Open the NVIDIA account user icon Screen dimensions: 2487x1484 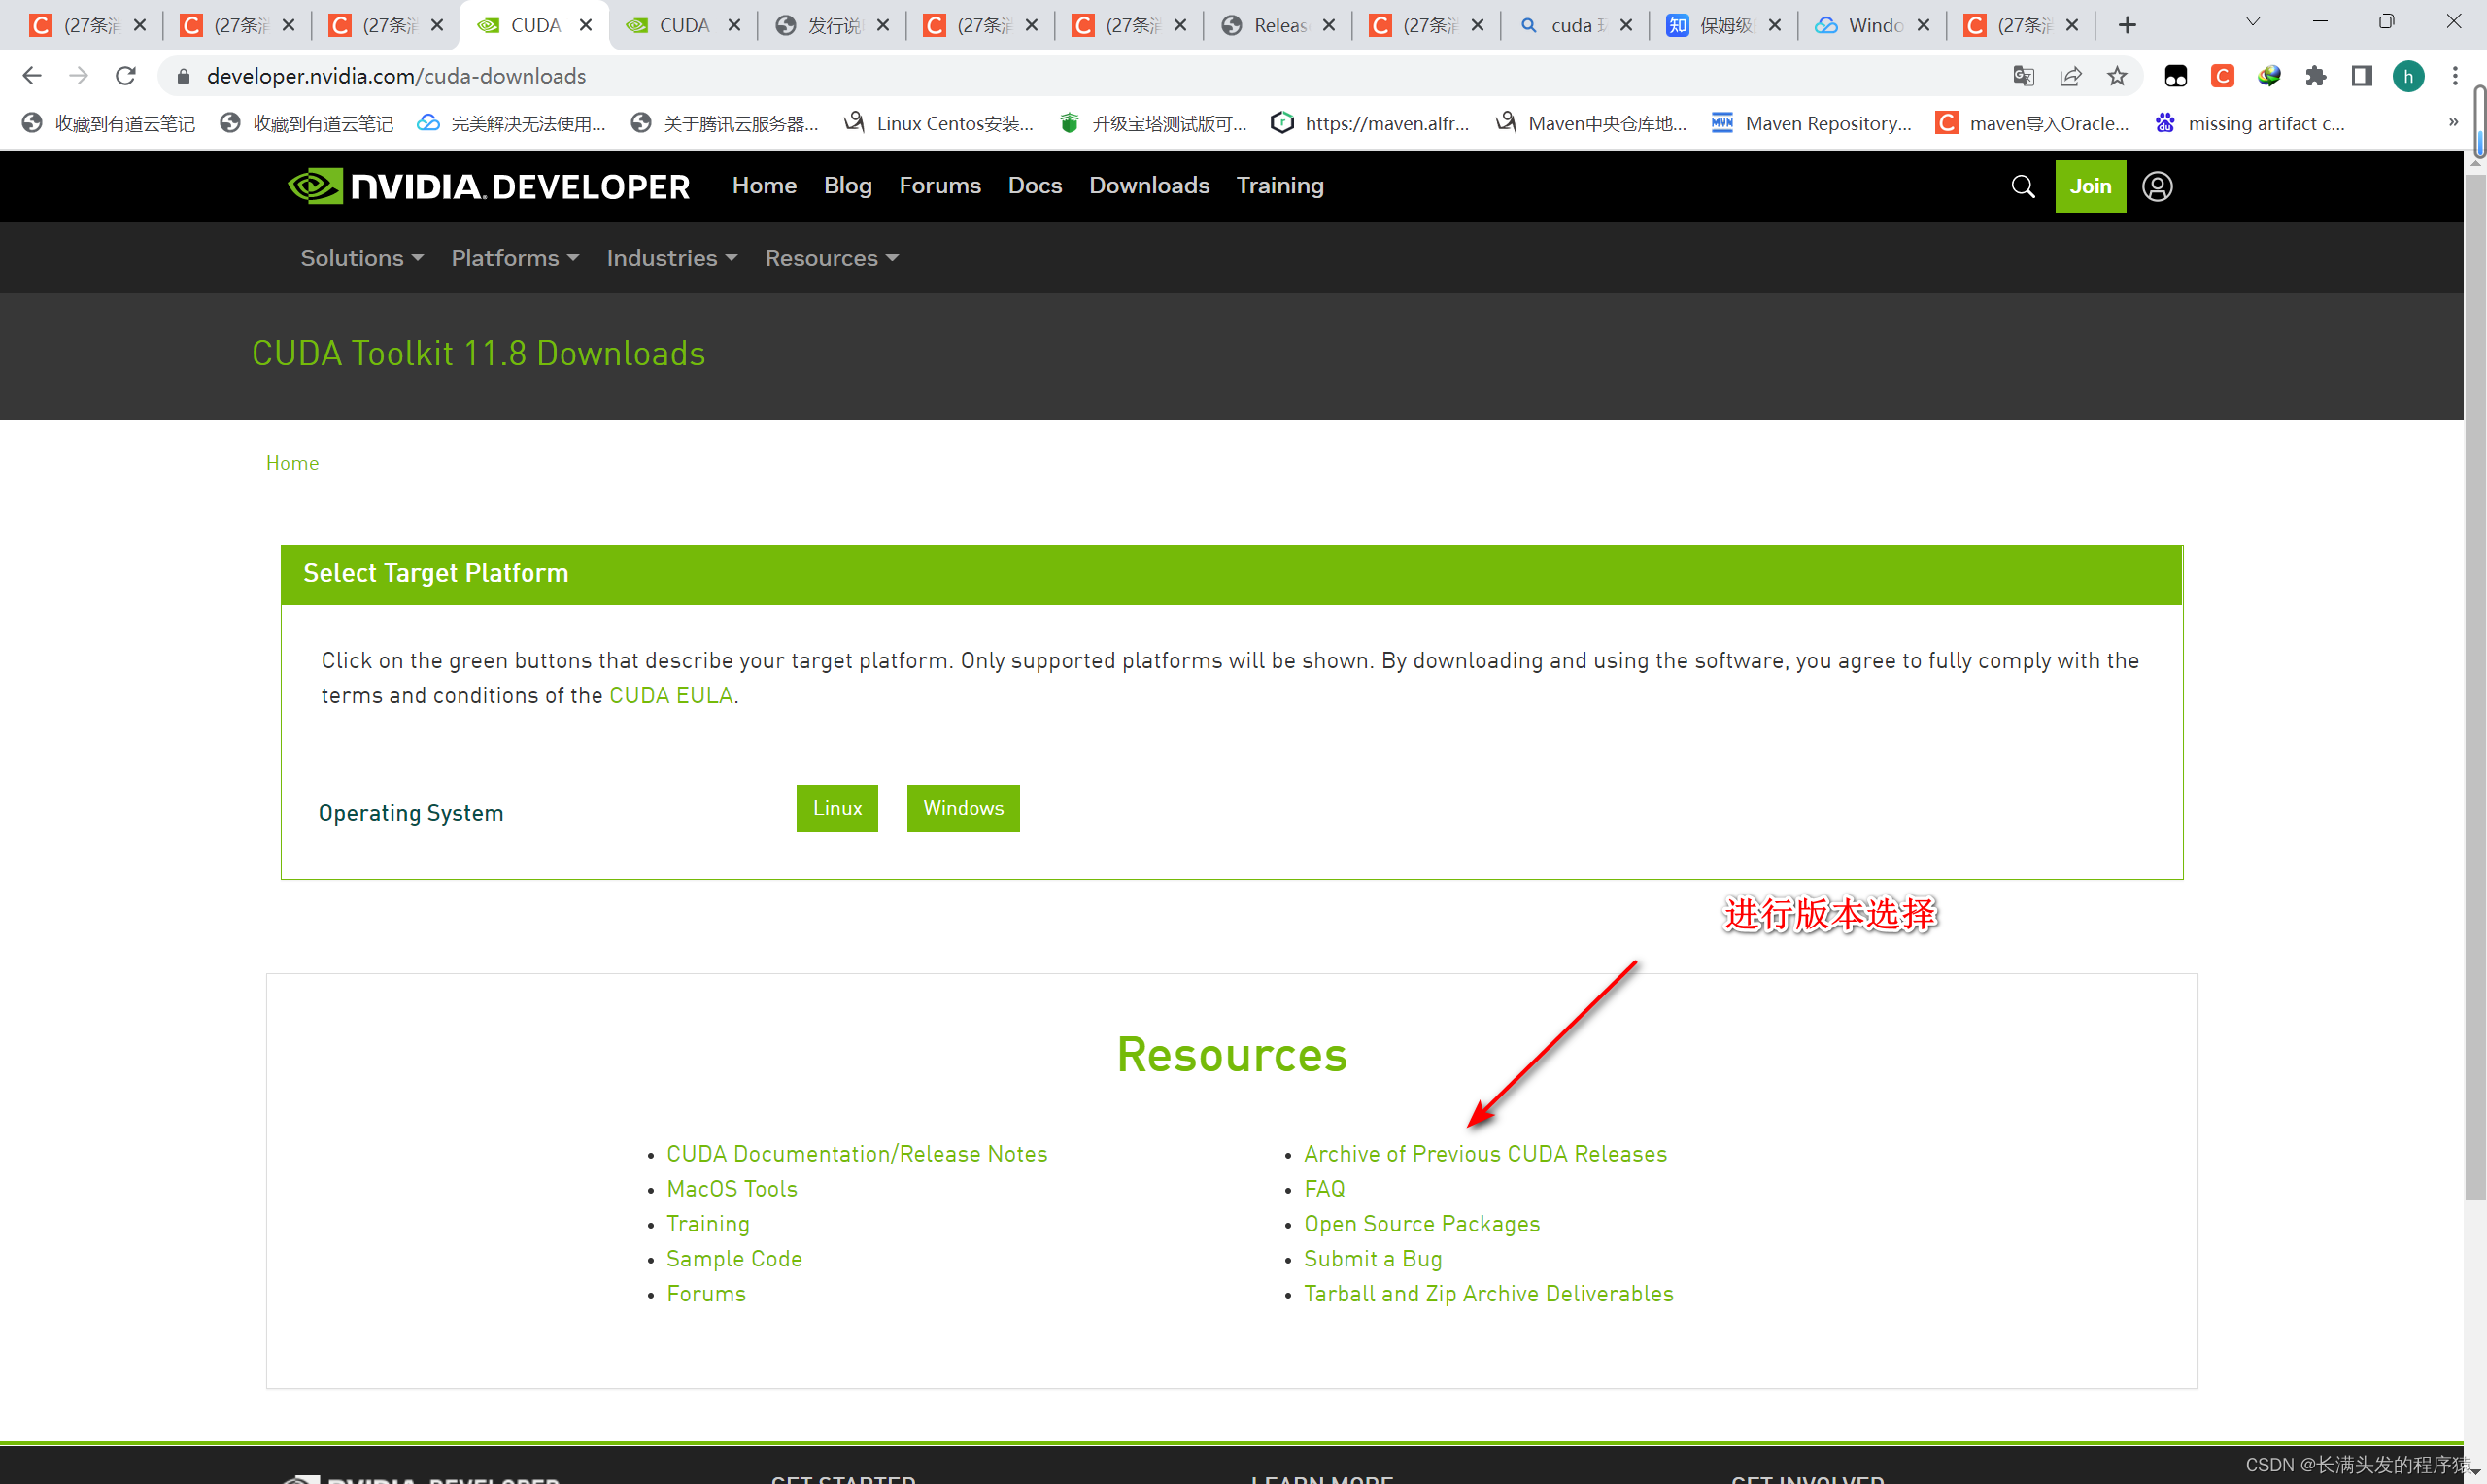2157,186
